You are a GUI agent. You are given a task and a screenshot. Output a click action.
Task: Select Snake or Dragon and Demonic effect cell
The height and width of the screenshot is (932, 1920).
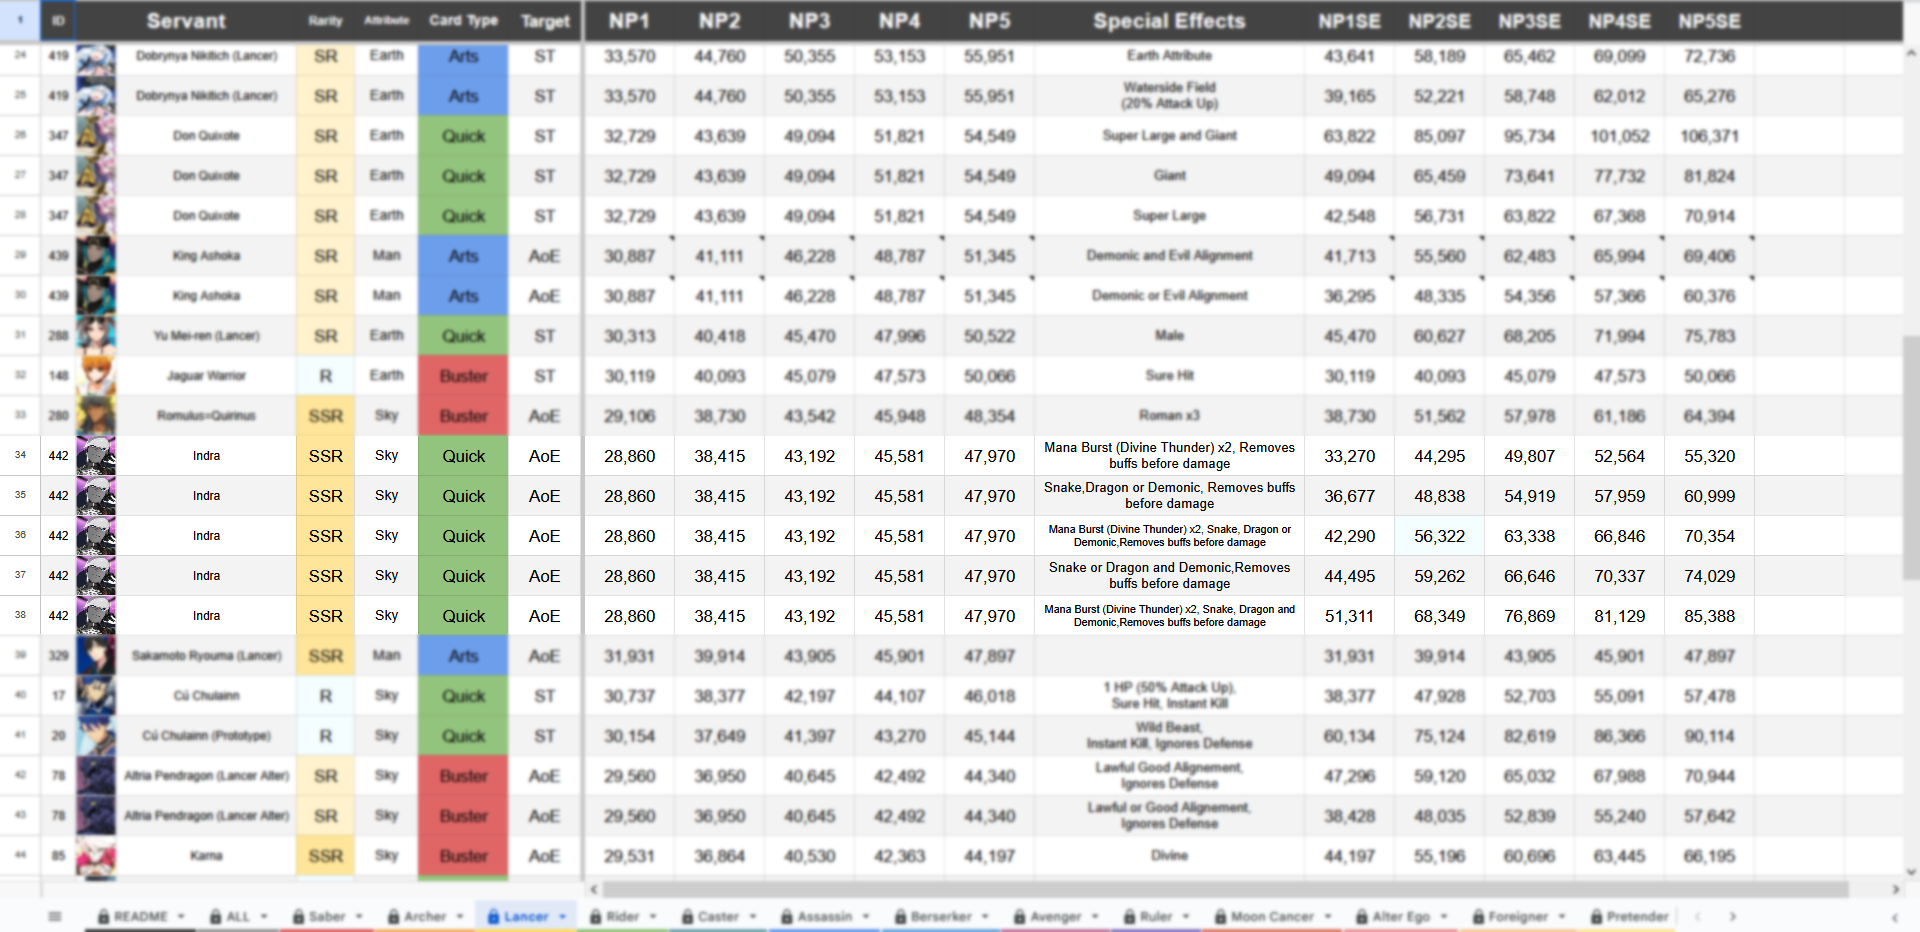point(1169,576)
